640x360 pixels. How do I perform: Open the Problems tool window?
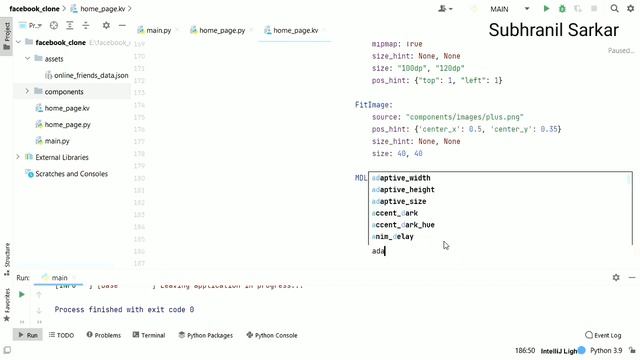[x=104, y=335]
